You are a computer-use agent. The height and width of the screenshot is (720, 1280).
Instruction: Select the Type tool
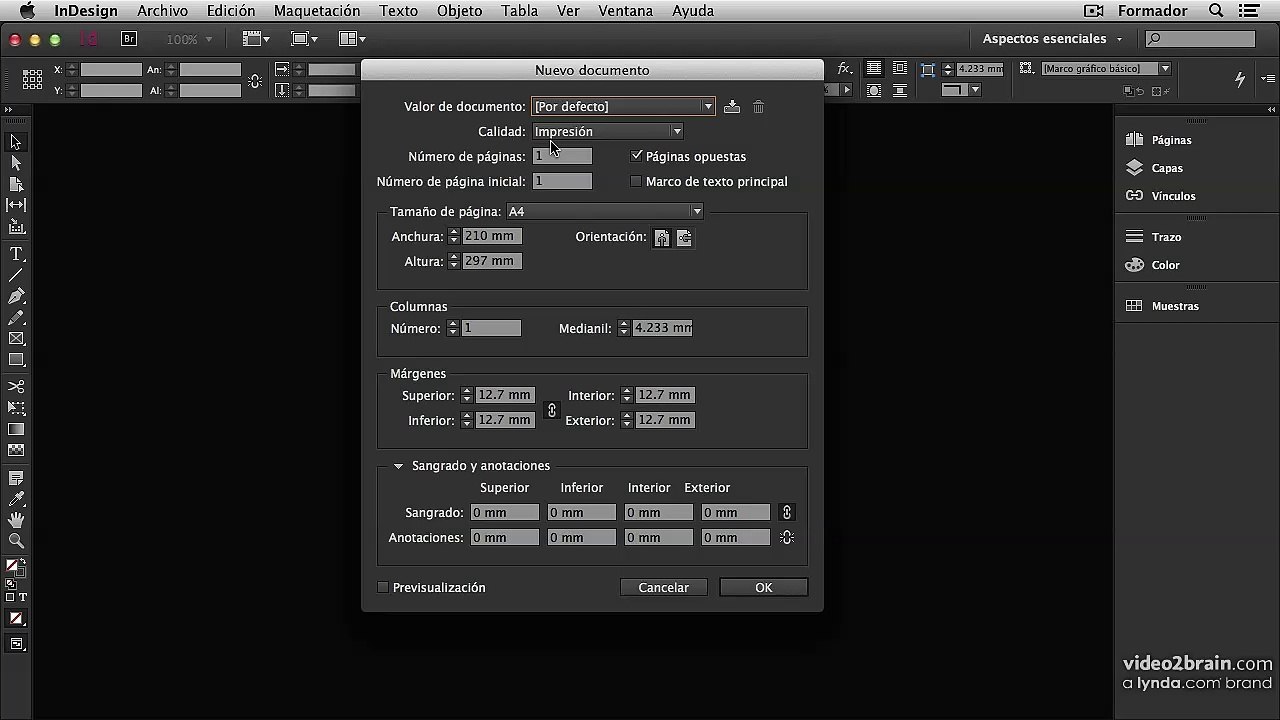[x=16, y=254]
